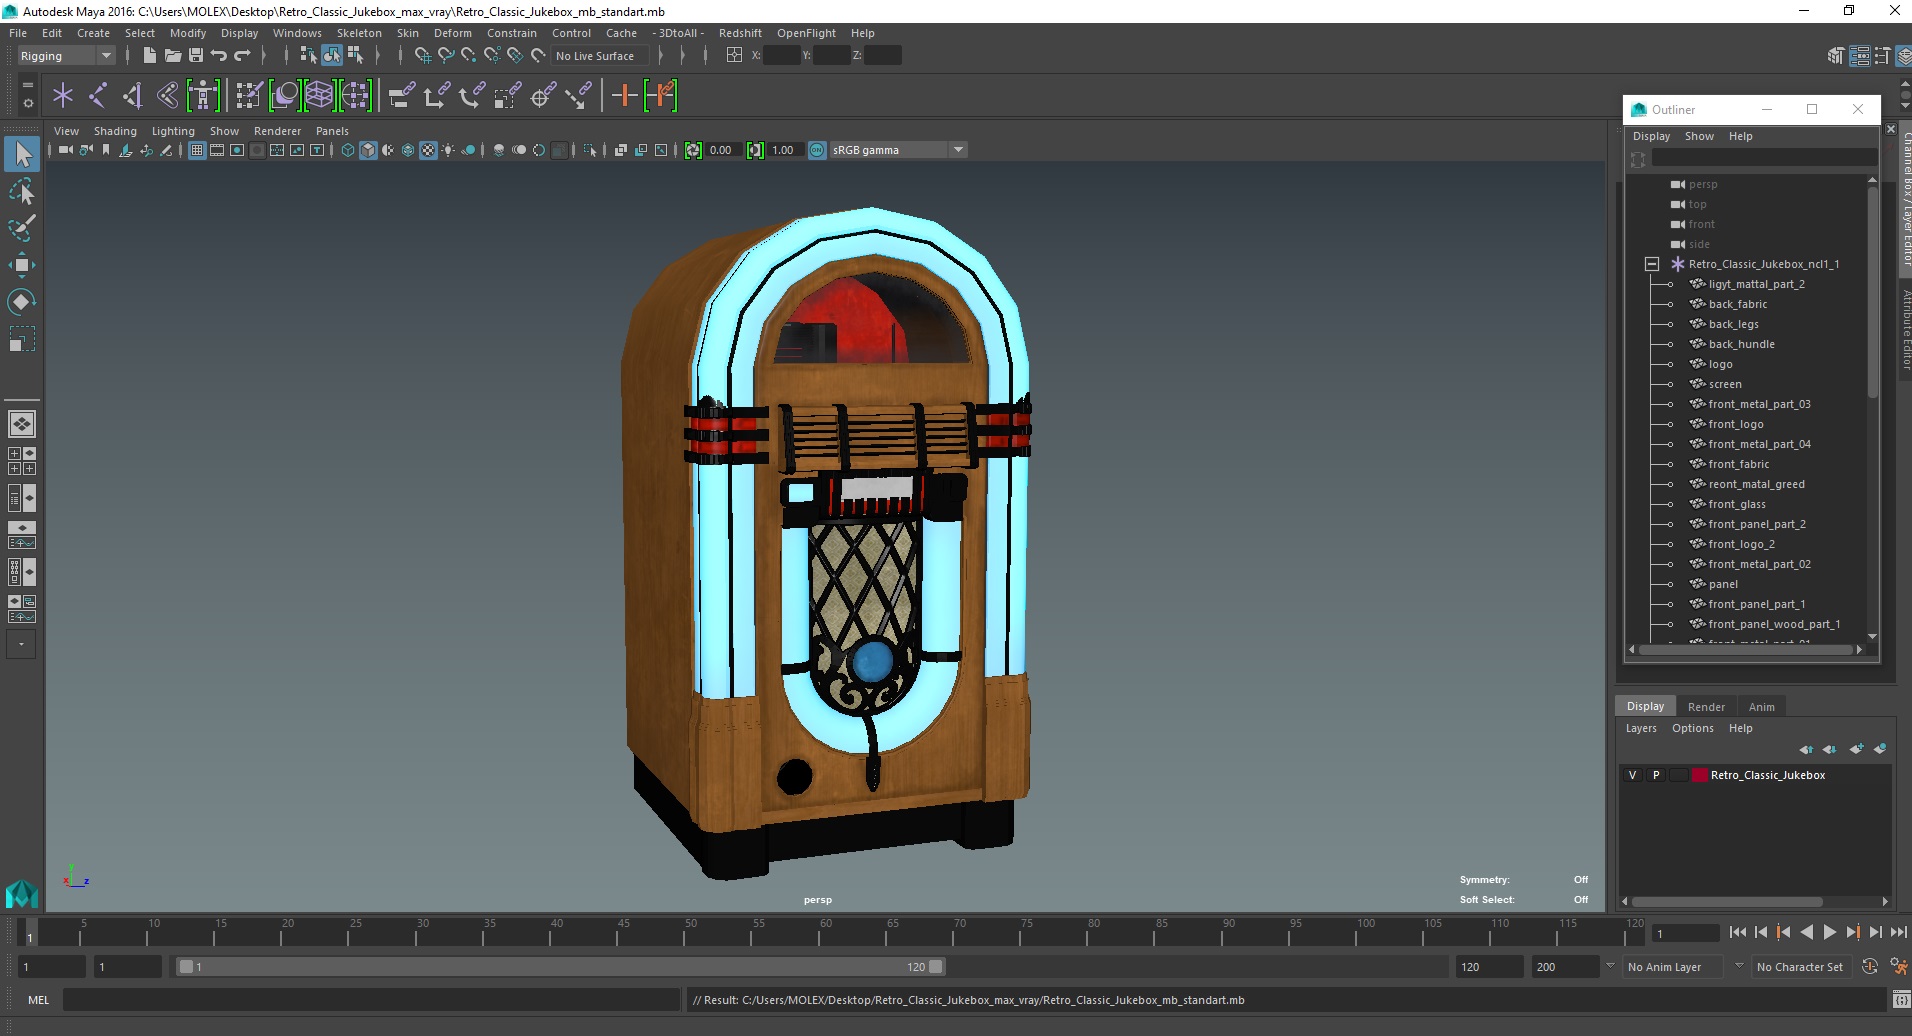Image resolution: width=1912 pixels, height=1036 pixels.
Task: Click the Blend Shape icon on shelf
Action: tap(284, 96)
